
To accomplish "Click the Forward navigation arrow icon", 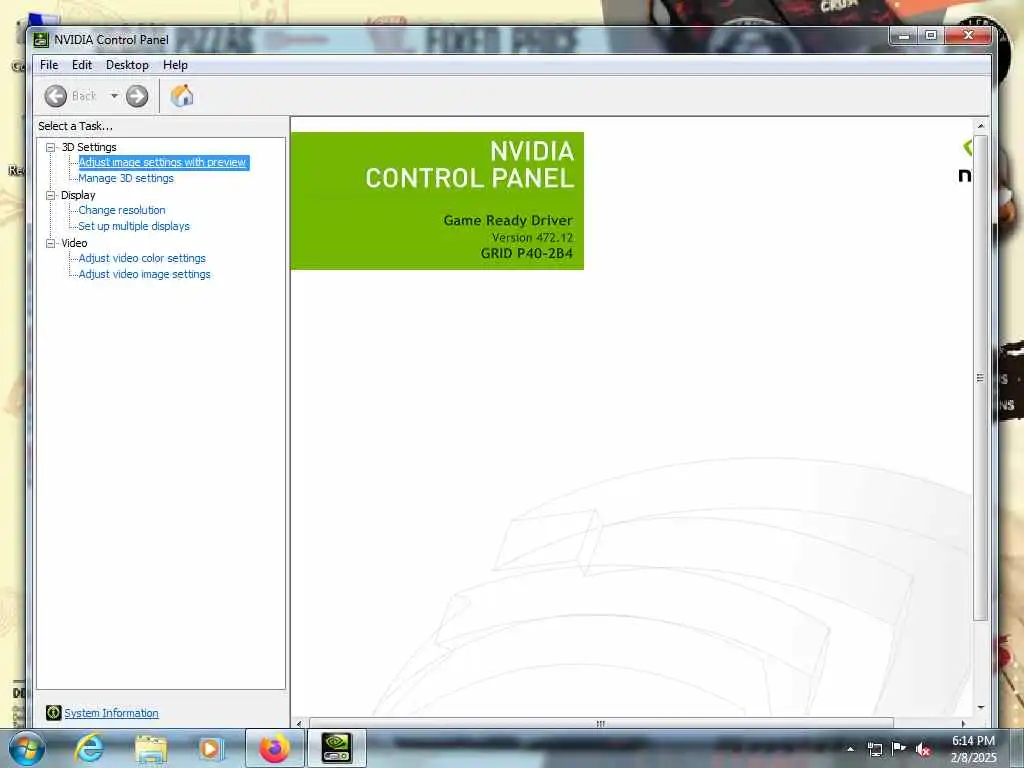I will (137, 96).
